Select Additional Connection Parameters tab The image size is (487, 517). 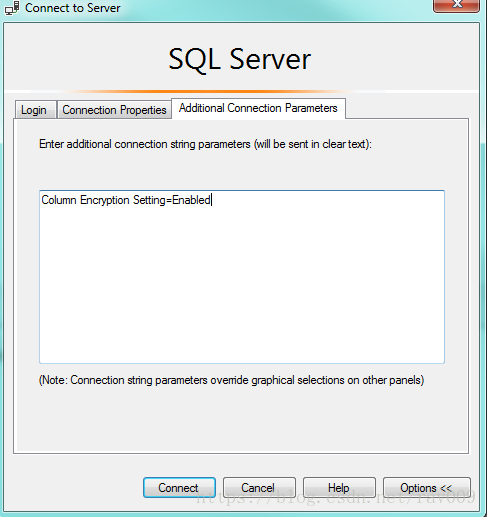pyautogui.click(x=258, y=108)
